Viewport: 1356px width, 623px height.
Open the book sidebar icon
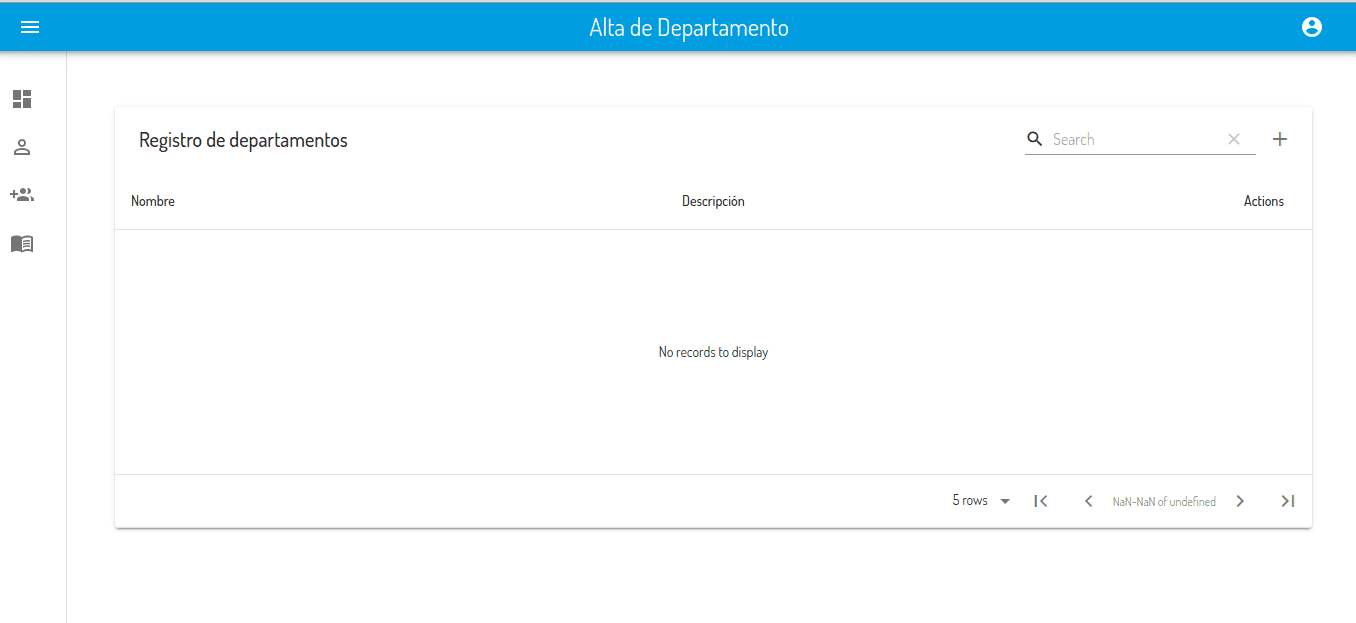coord(22,243)
